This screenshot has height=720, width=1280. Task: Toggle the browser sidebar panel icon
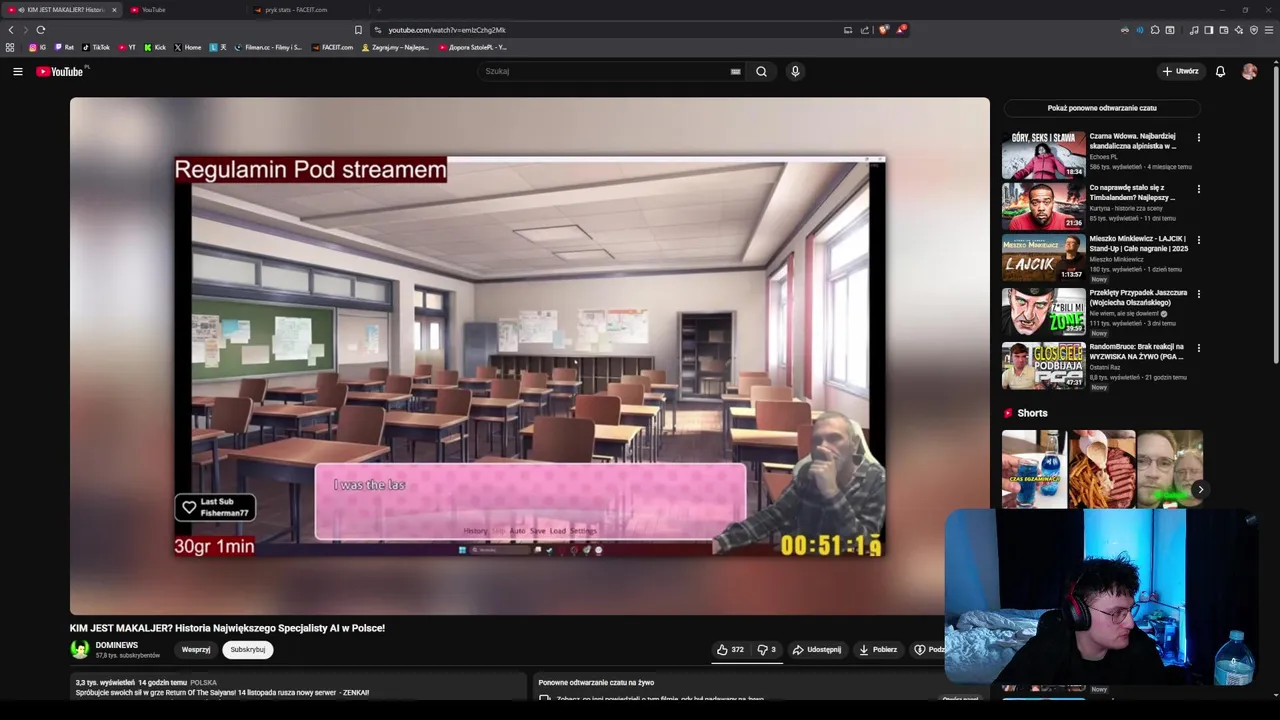point(1208,30)
